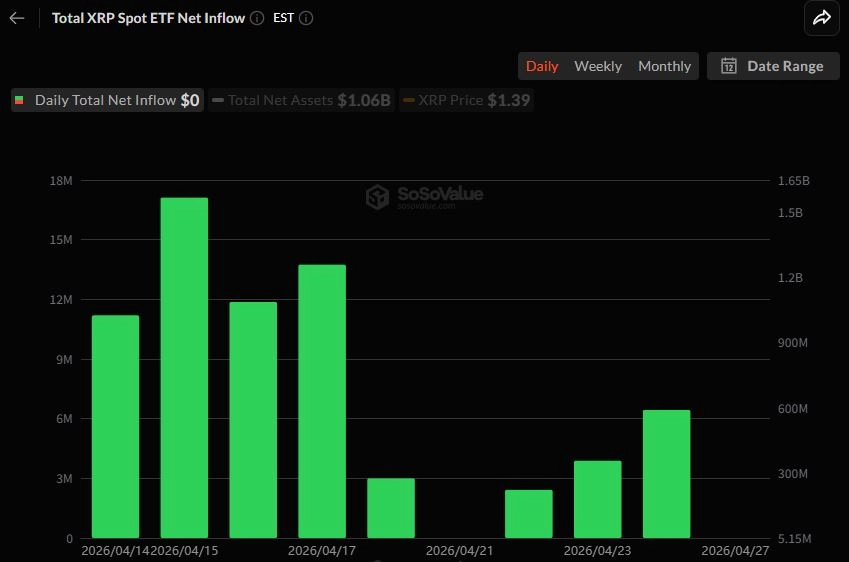Toggle Total Net Assets legend series
The width and height of the screenshot is (849, 562).
tap(301, 100)
